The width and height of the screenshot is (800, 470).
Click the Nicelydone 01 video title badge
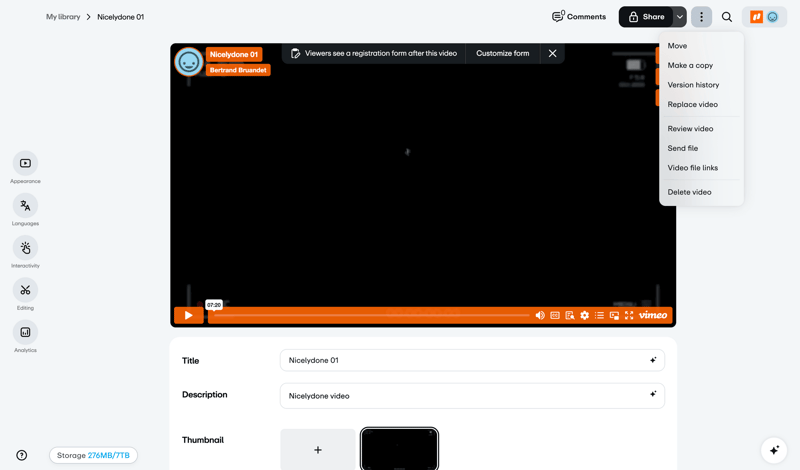(x=234, y=54)
